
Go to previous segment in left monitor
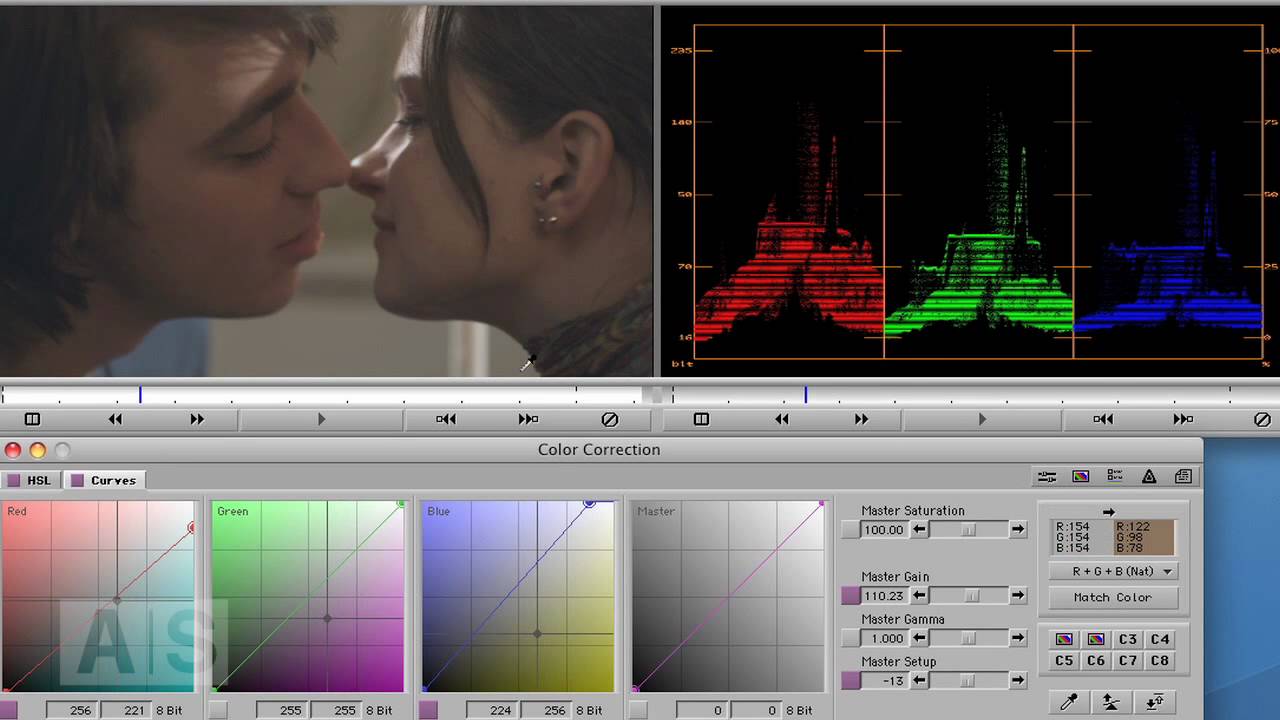(446, 419)
